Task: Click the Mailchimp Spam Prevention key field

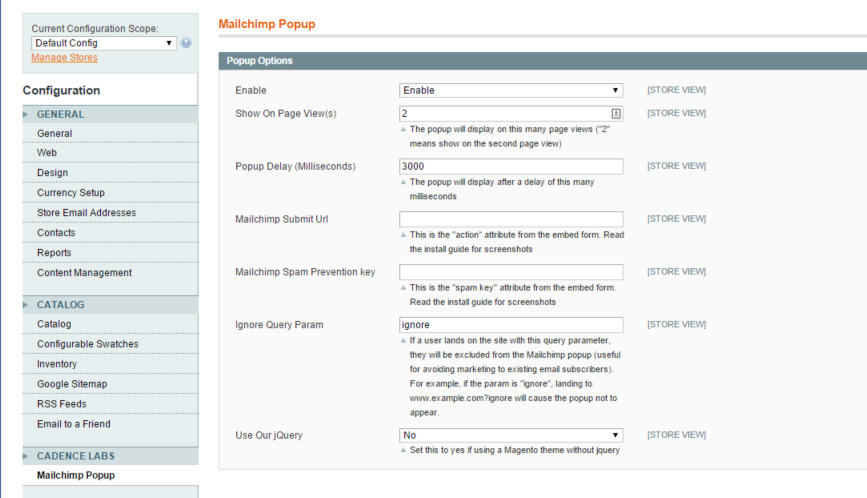Action: (511, 272)
